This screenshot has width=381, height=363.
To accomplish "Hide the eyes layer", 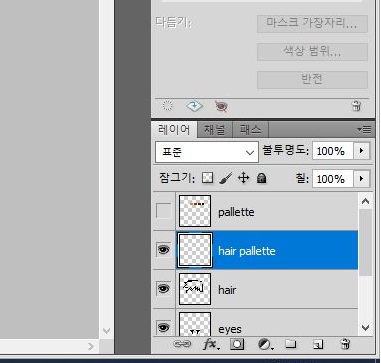I will coord(163,327).
